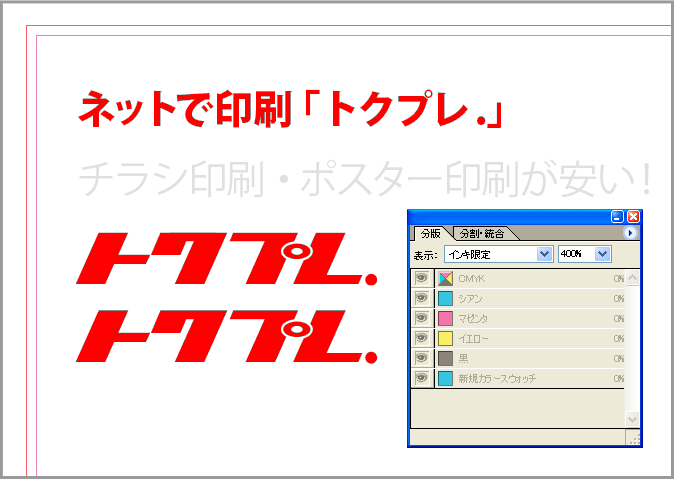Image resolution: width=674 pixels, height=479 pixels.
Task: Click the panel resize grip corner
Action: click(634, 439)
